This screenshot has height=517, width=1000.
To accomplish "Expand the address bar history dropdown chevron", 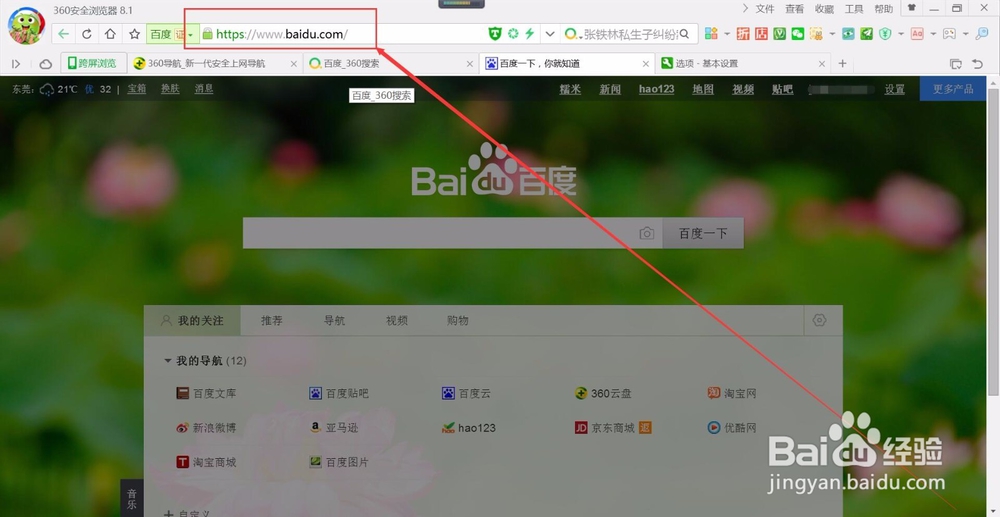I will click(550, 34).
